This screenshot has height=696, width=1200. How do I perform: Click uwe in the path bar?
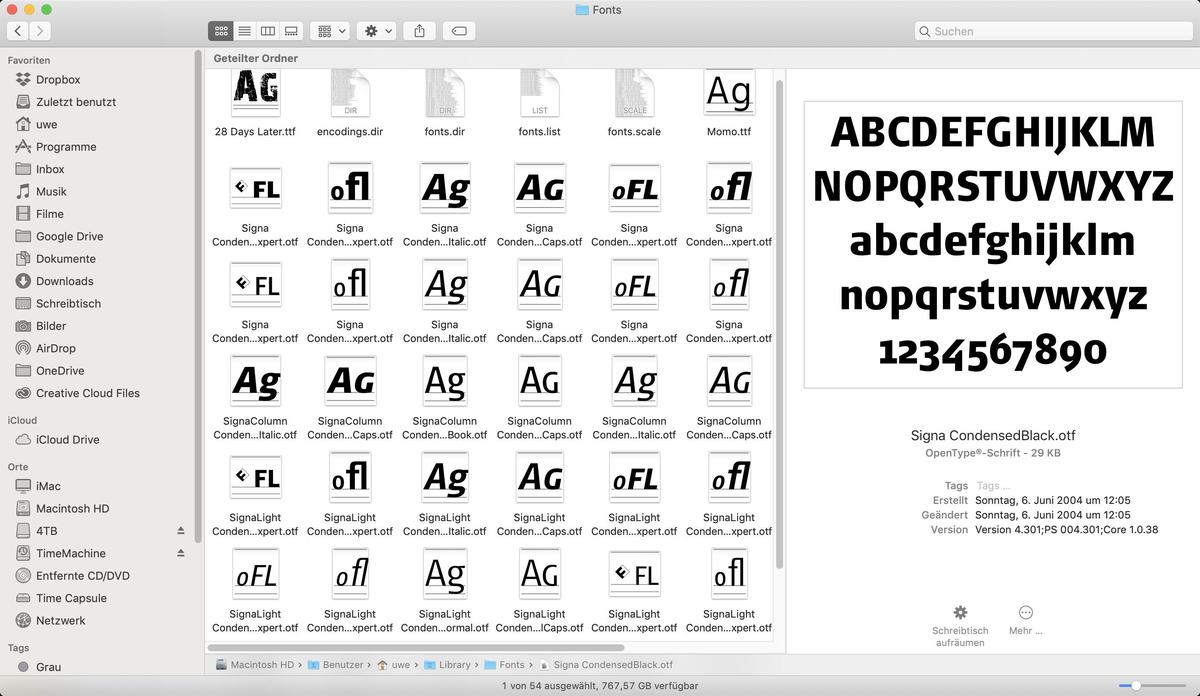(394, 664)
